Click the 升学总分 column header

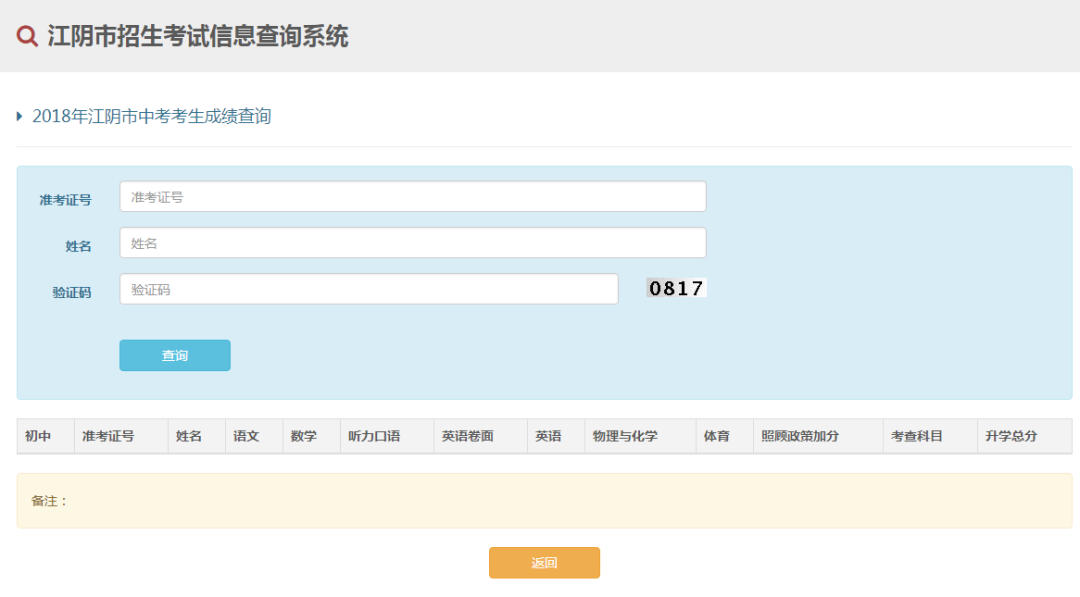pos(1011,437)
